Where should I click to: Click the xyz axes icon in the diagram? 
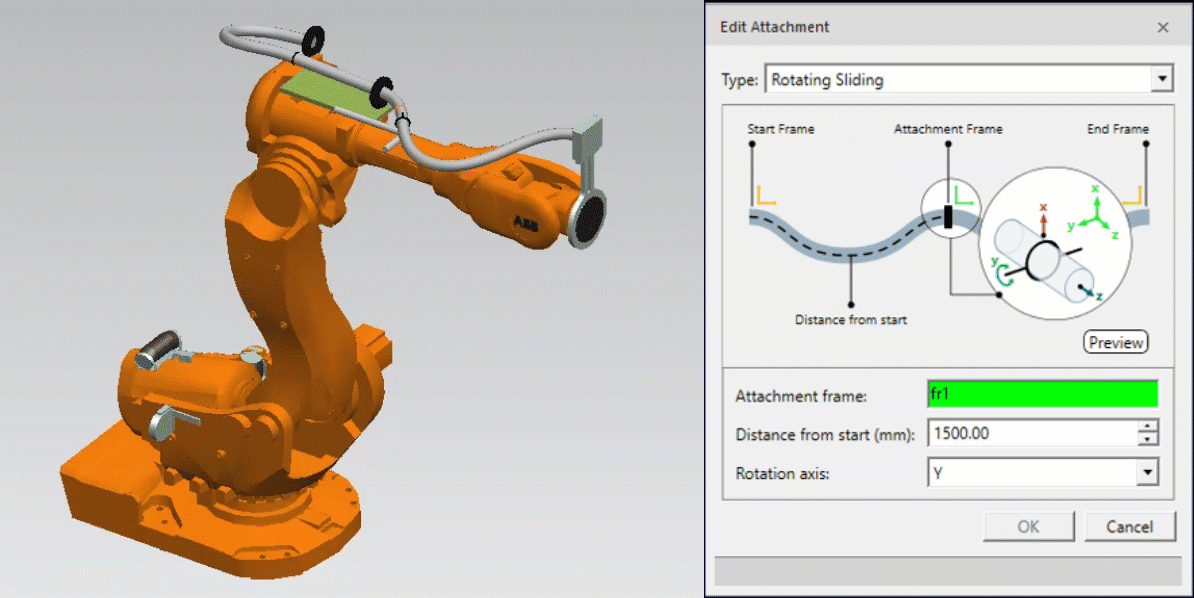[1093, 213]
